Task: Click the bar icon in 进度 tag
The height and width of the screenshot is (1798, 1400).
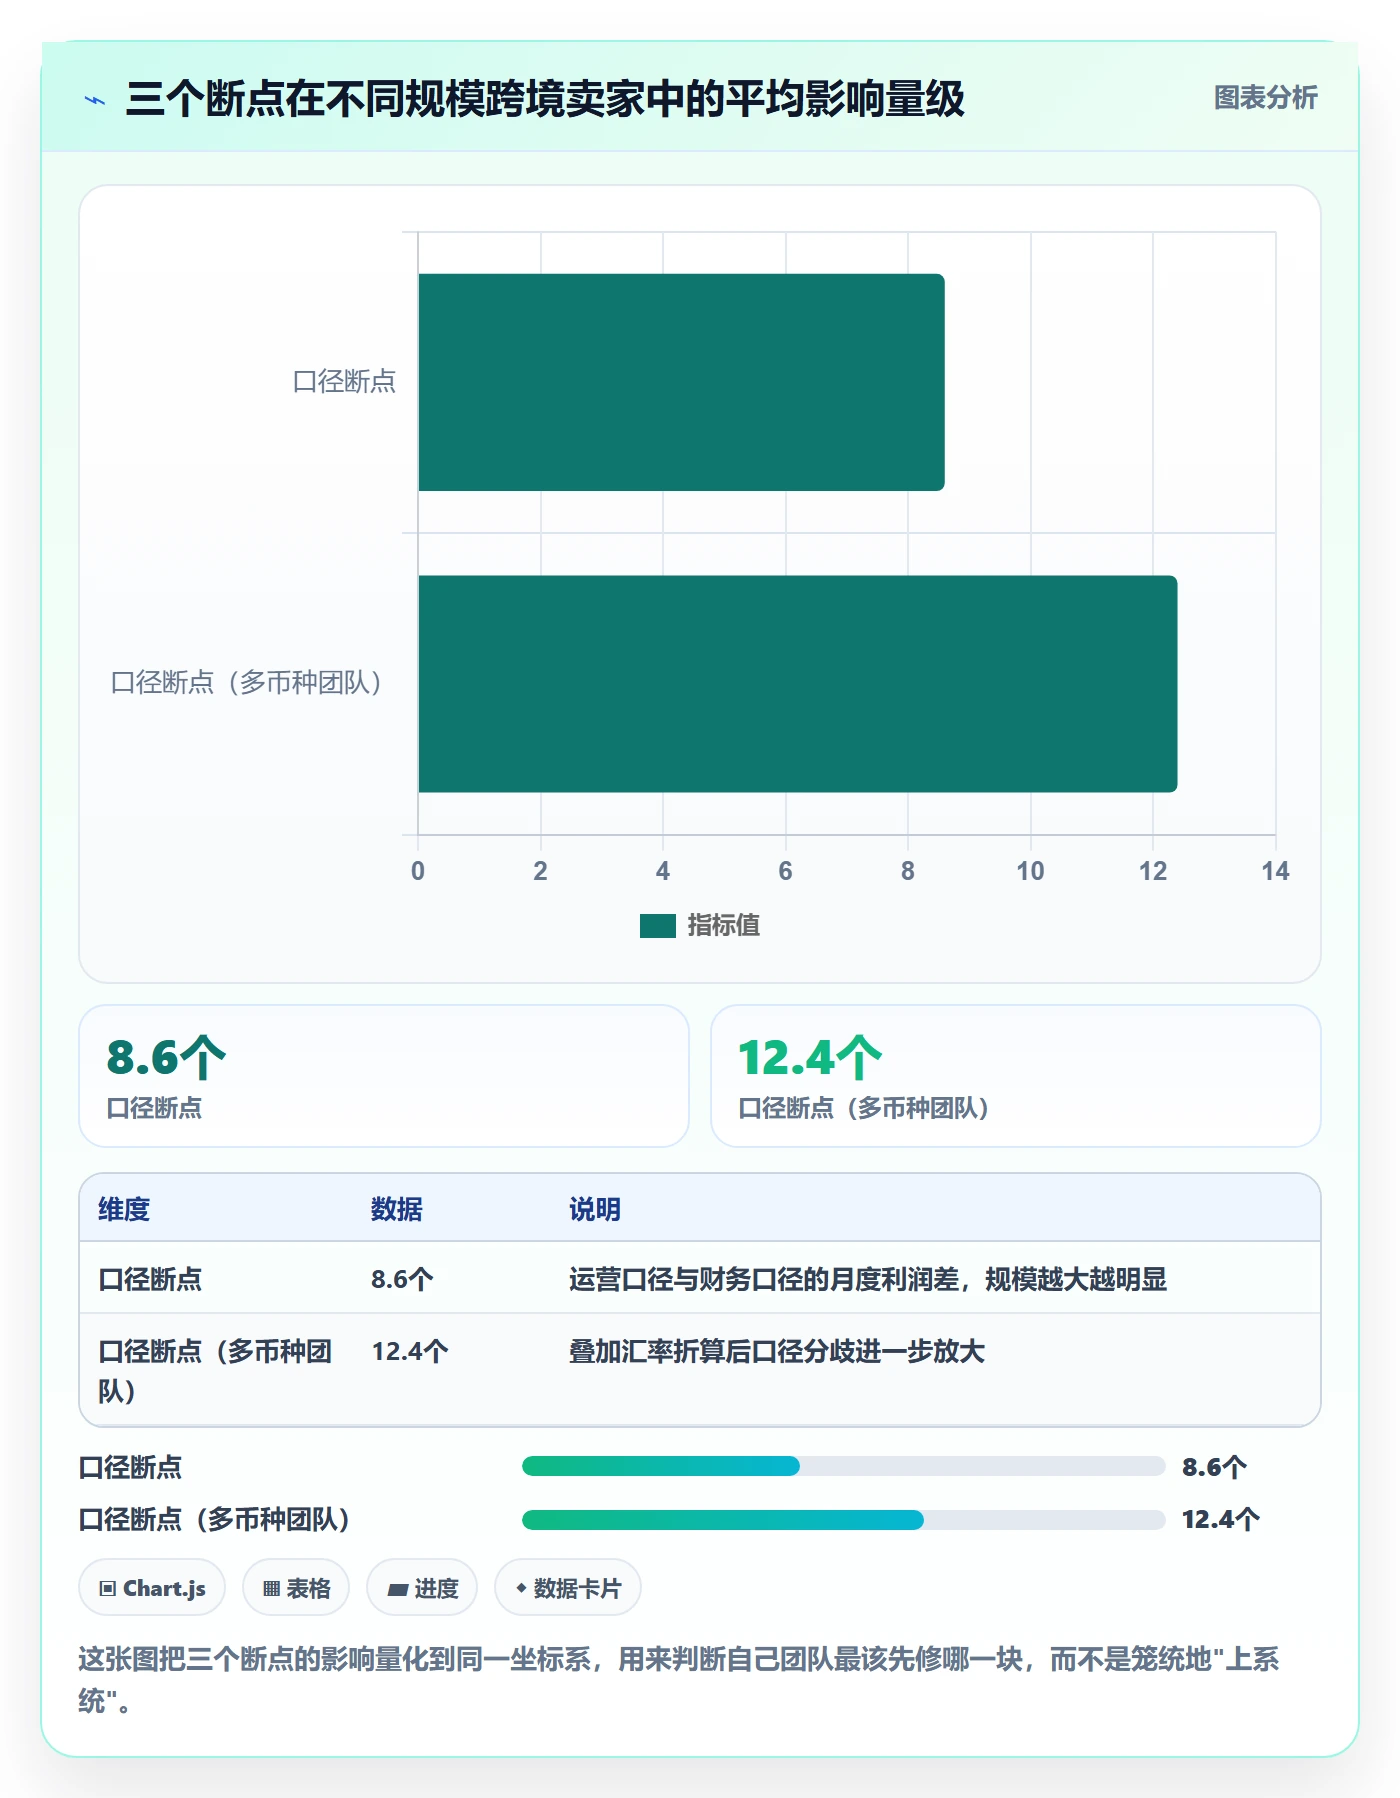Action: [397, 1589]
